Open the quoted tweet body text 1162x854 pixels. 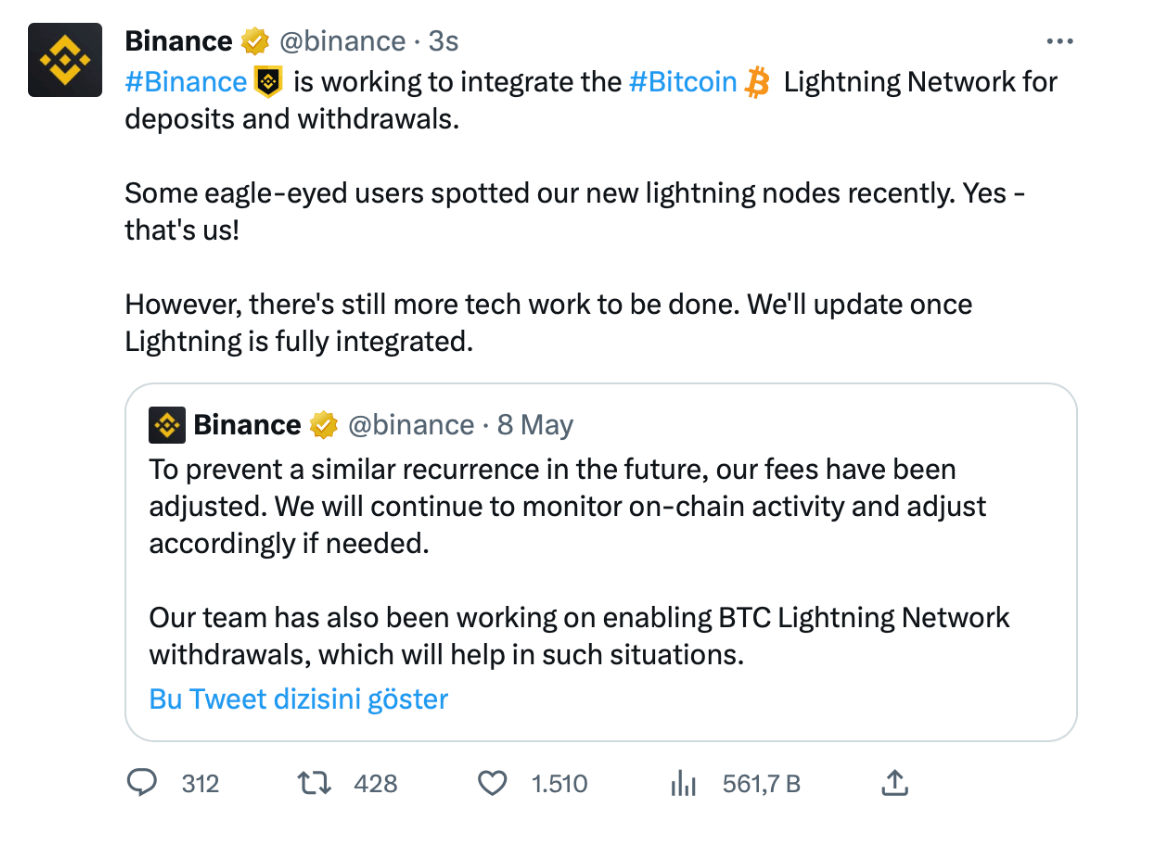[579, 562]
